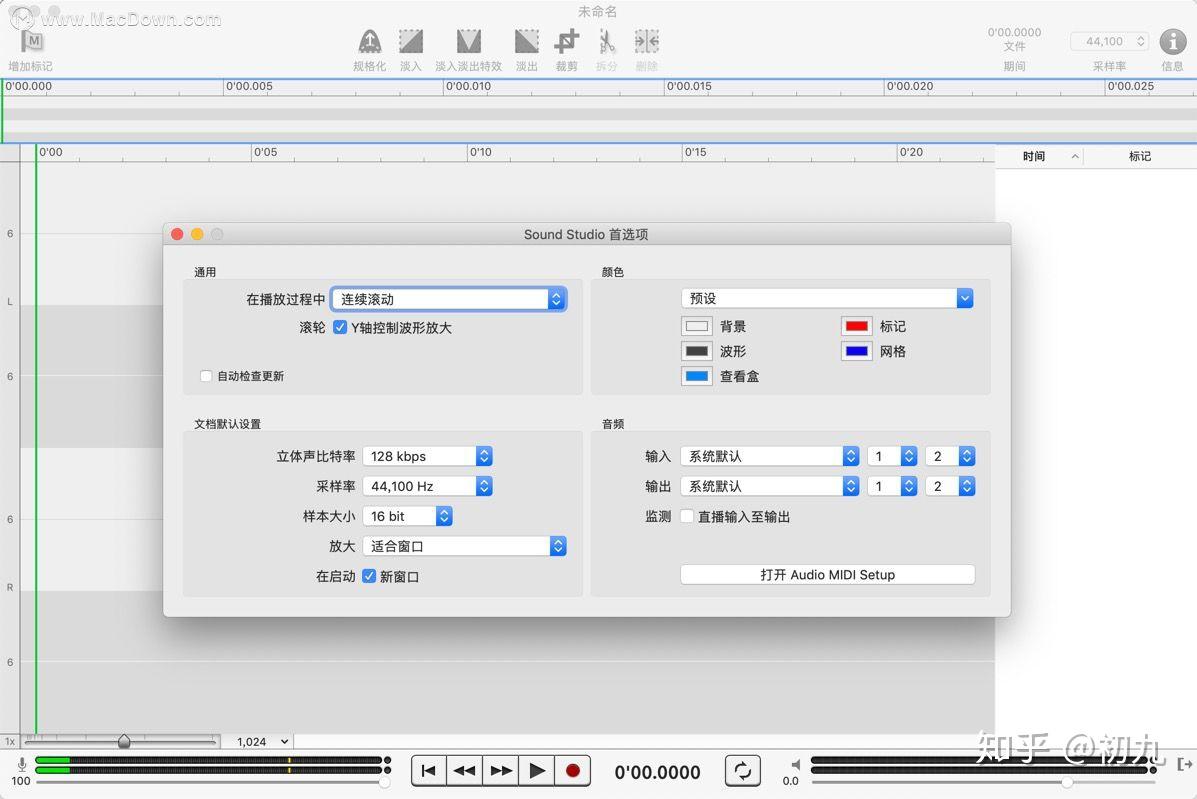Viewport: 1197px width, 799px height.
Task: Close the Sound Studio 首选项 window
Action: [177, 234]
